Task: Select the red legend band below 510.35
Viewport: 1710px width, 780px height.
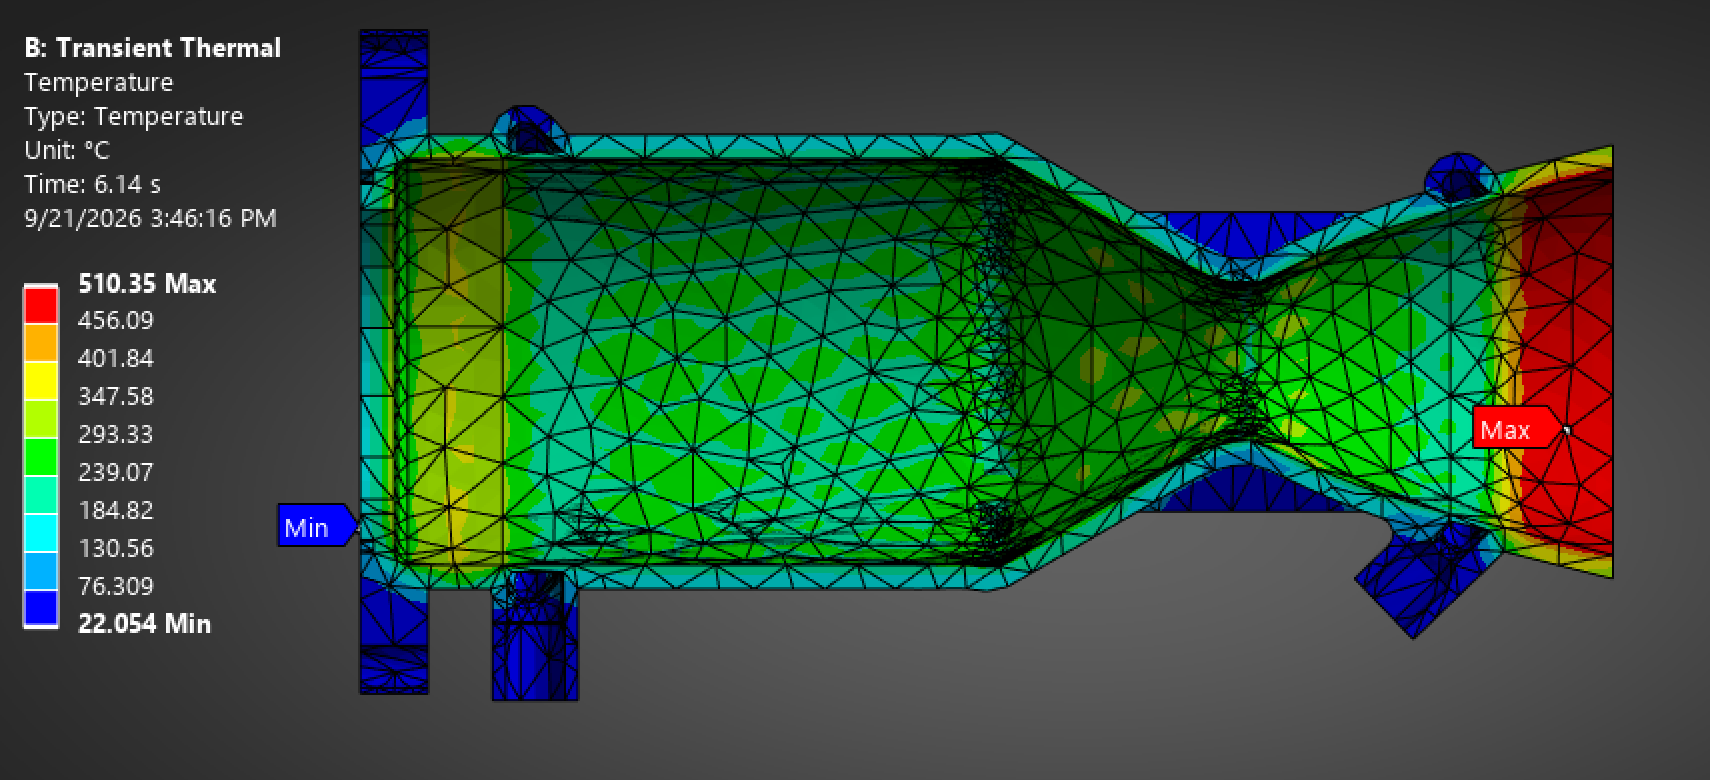Action: (x=41, y=305)
